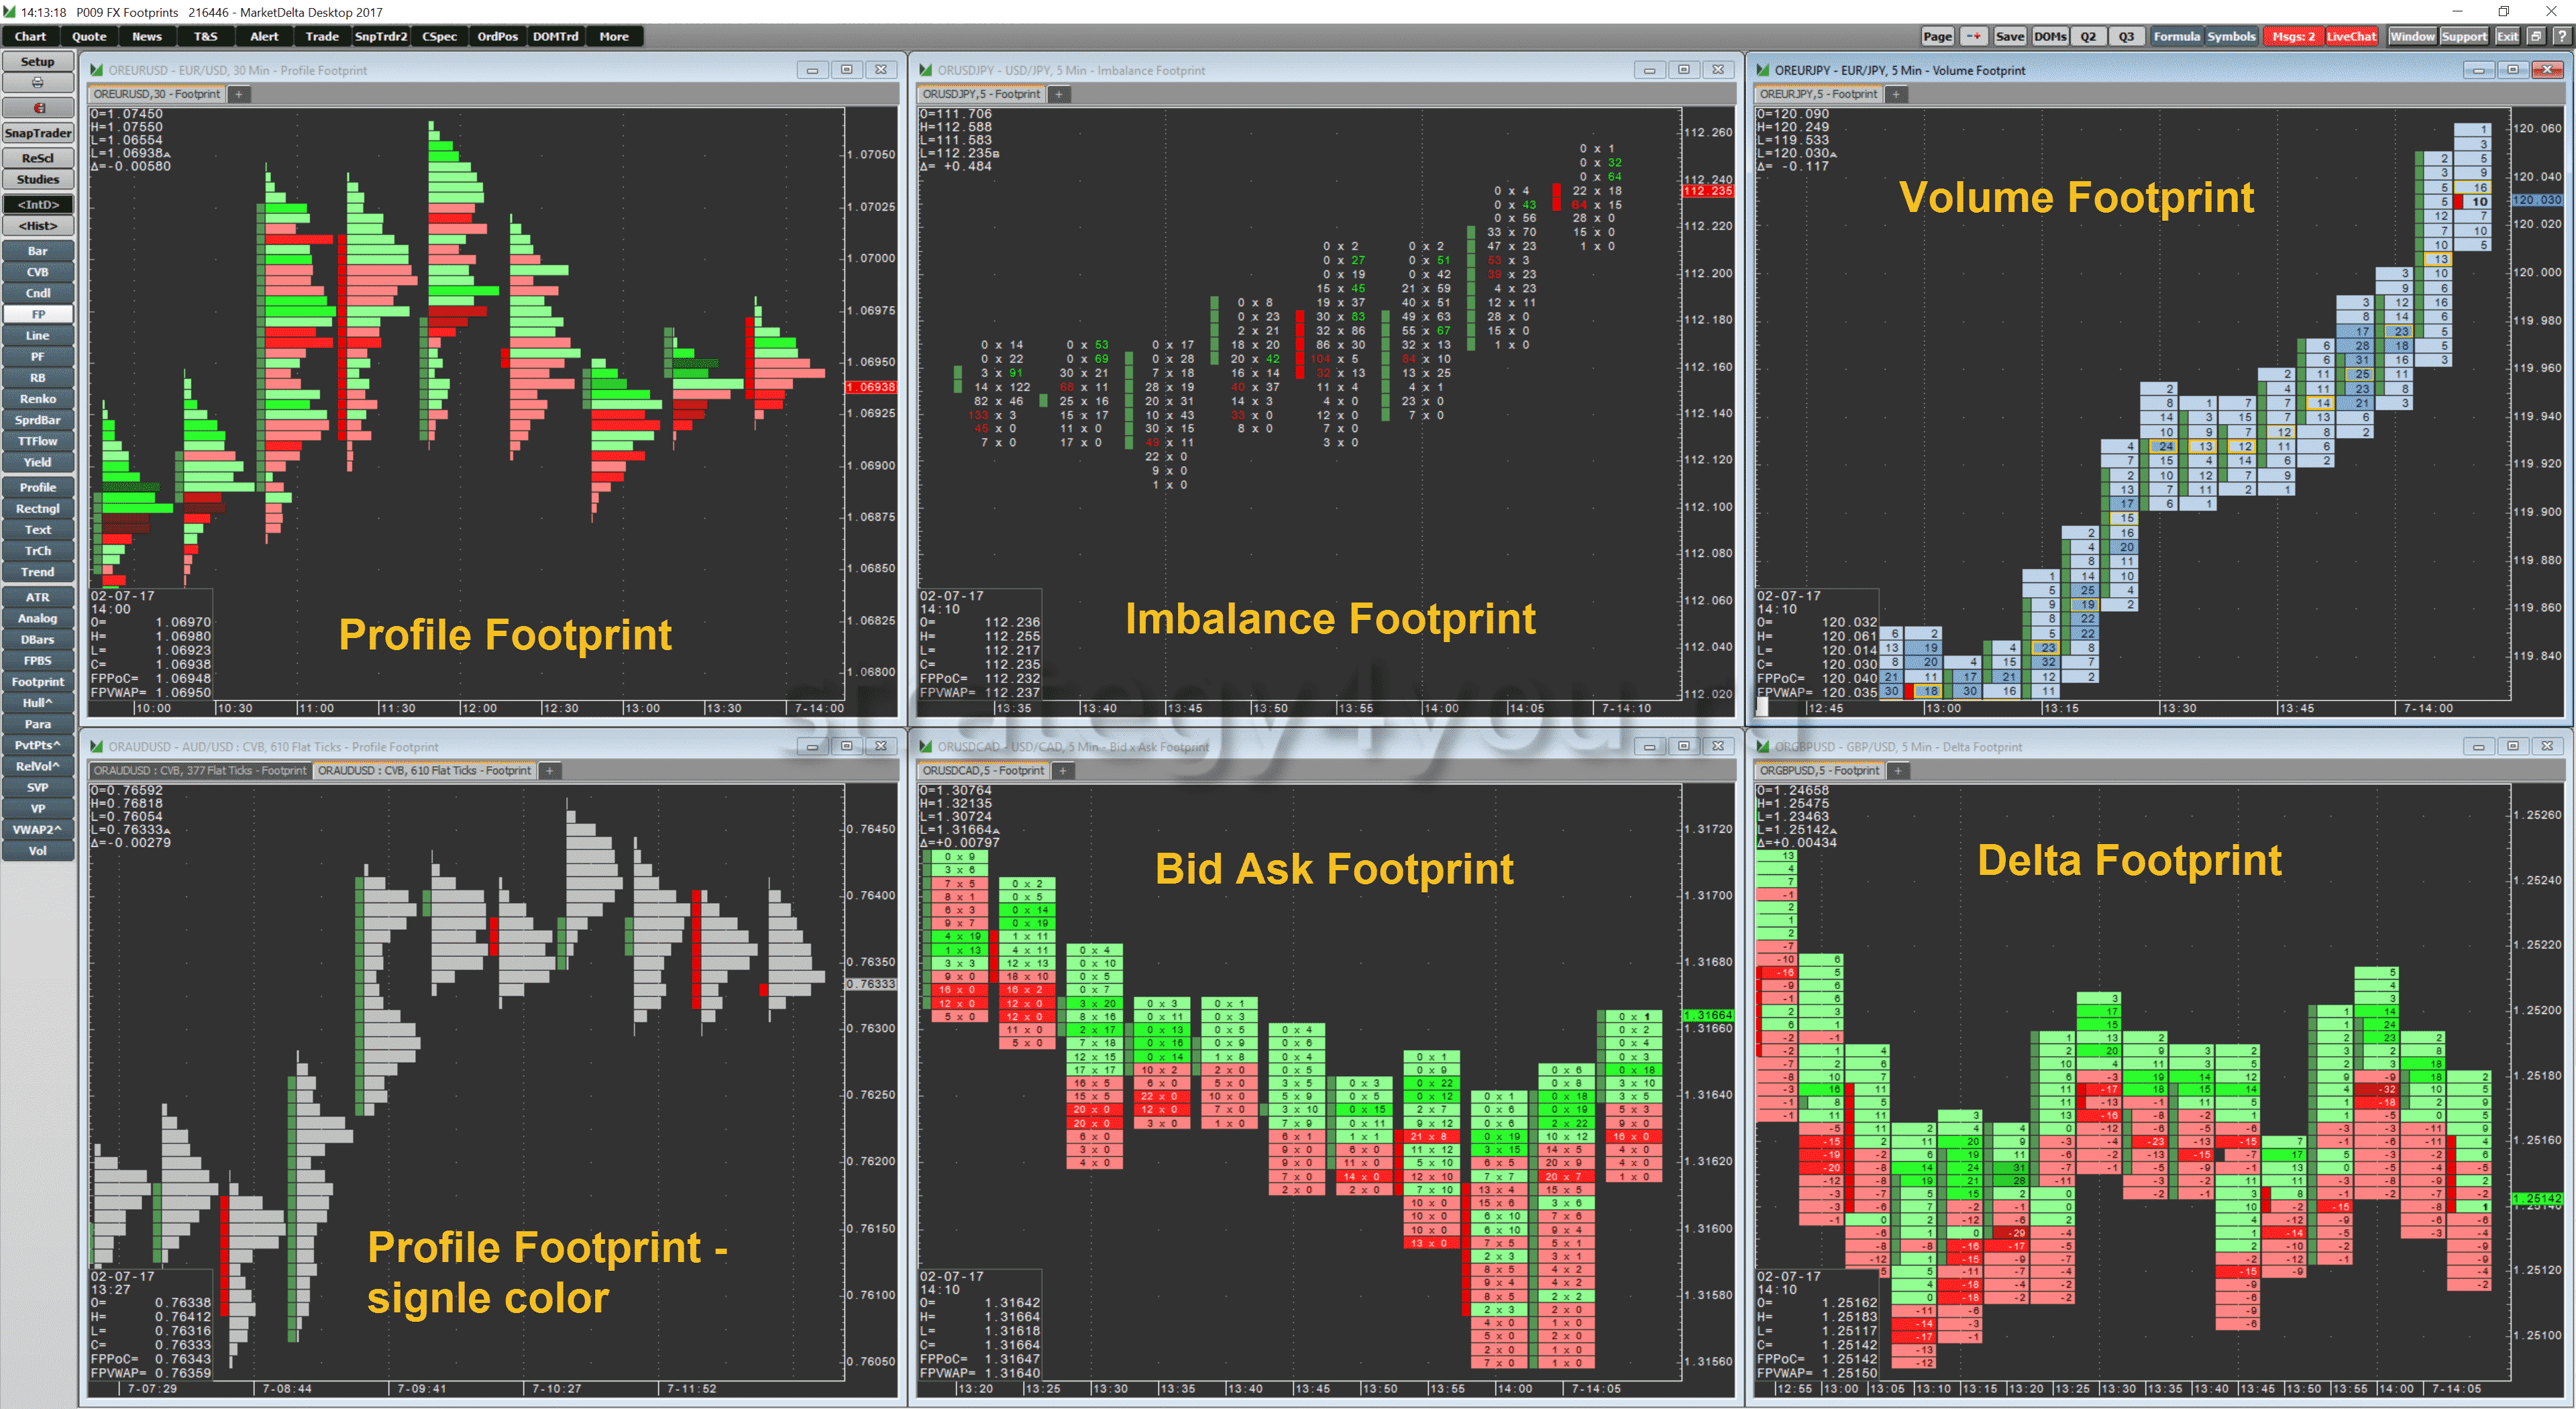Viewport: 2576px width, 1409px height.
Task: Expand the PvtPts^ study menu
Action: pos(38,745)
